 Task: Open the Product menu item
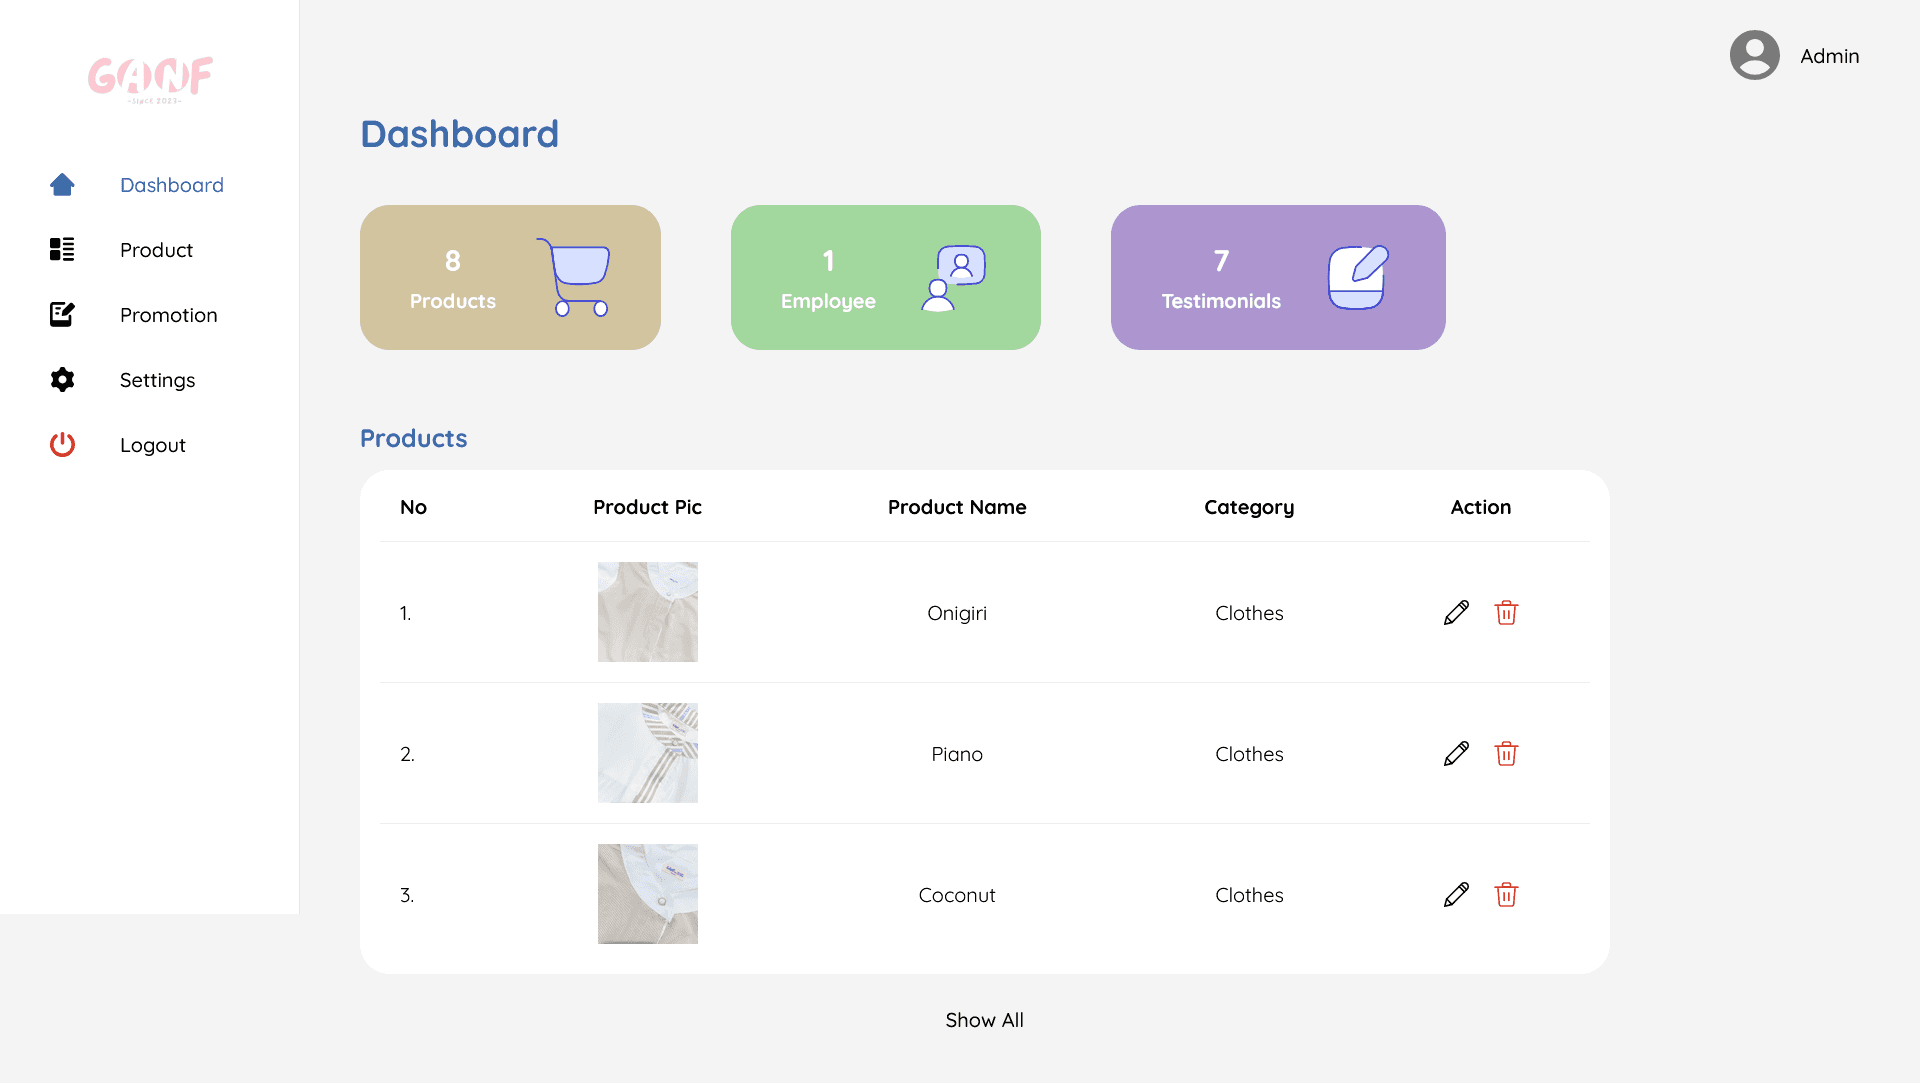[156, 250]
